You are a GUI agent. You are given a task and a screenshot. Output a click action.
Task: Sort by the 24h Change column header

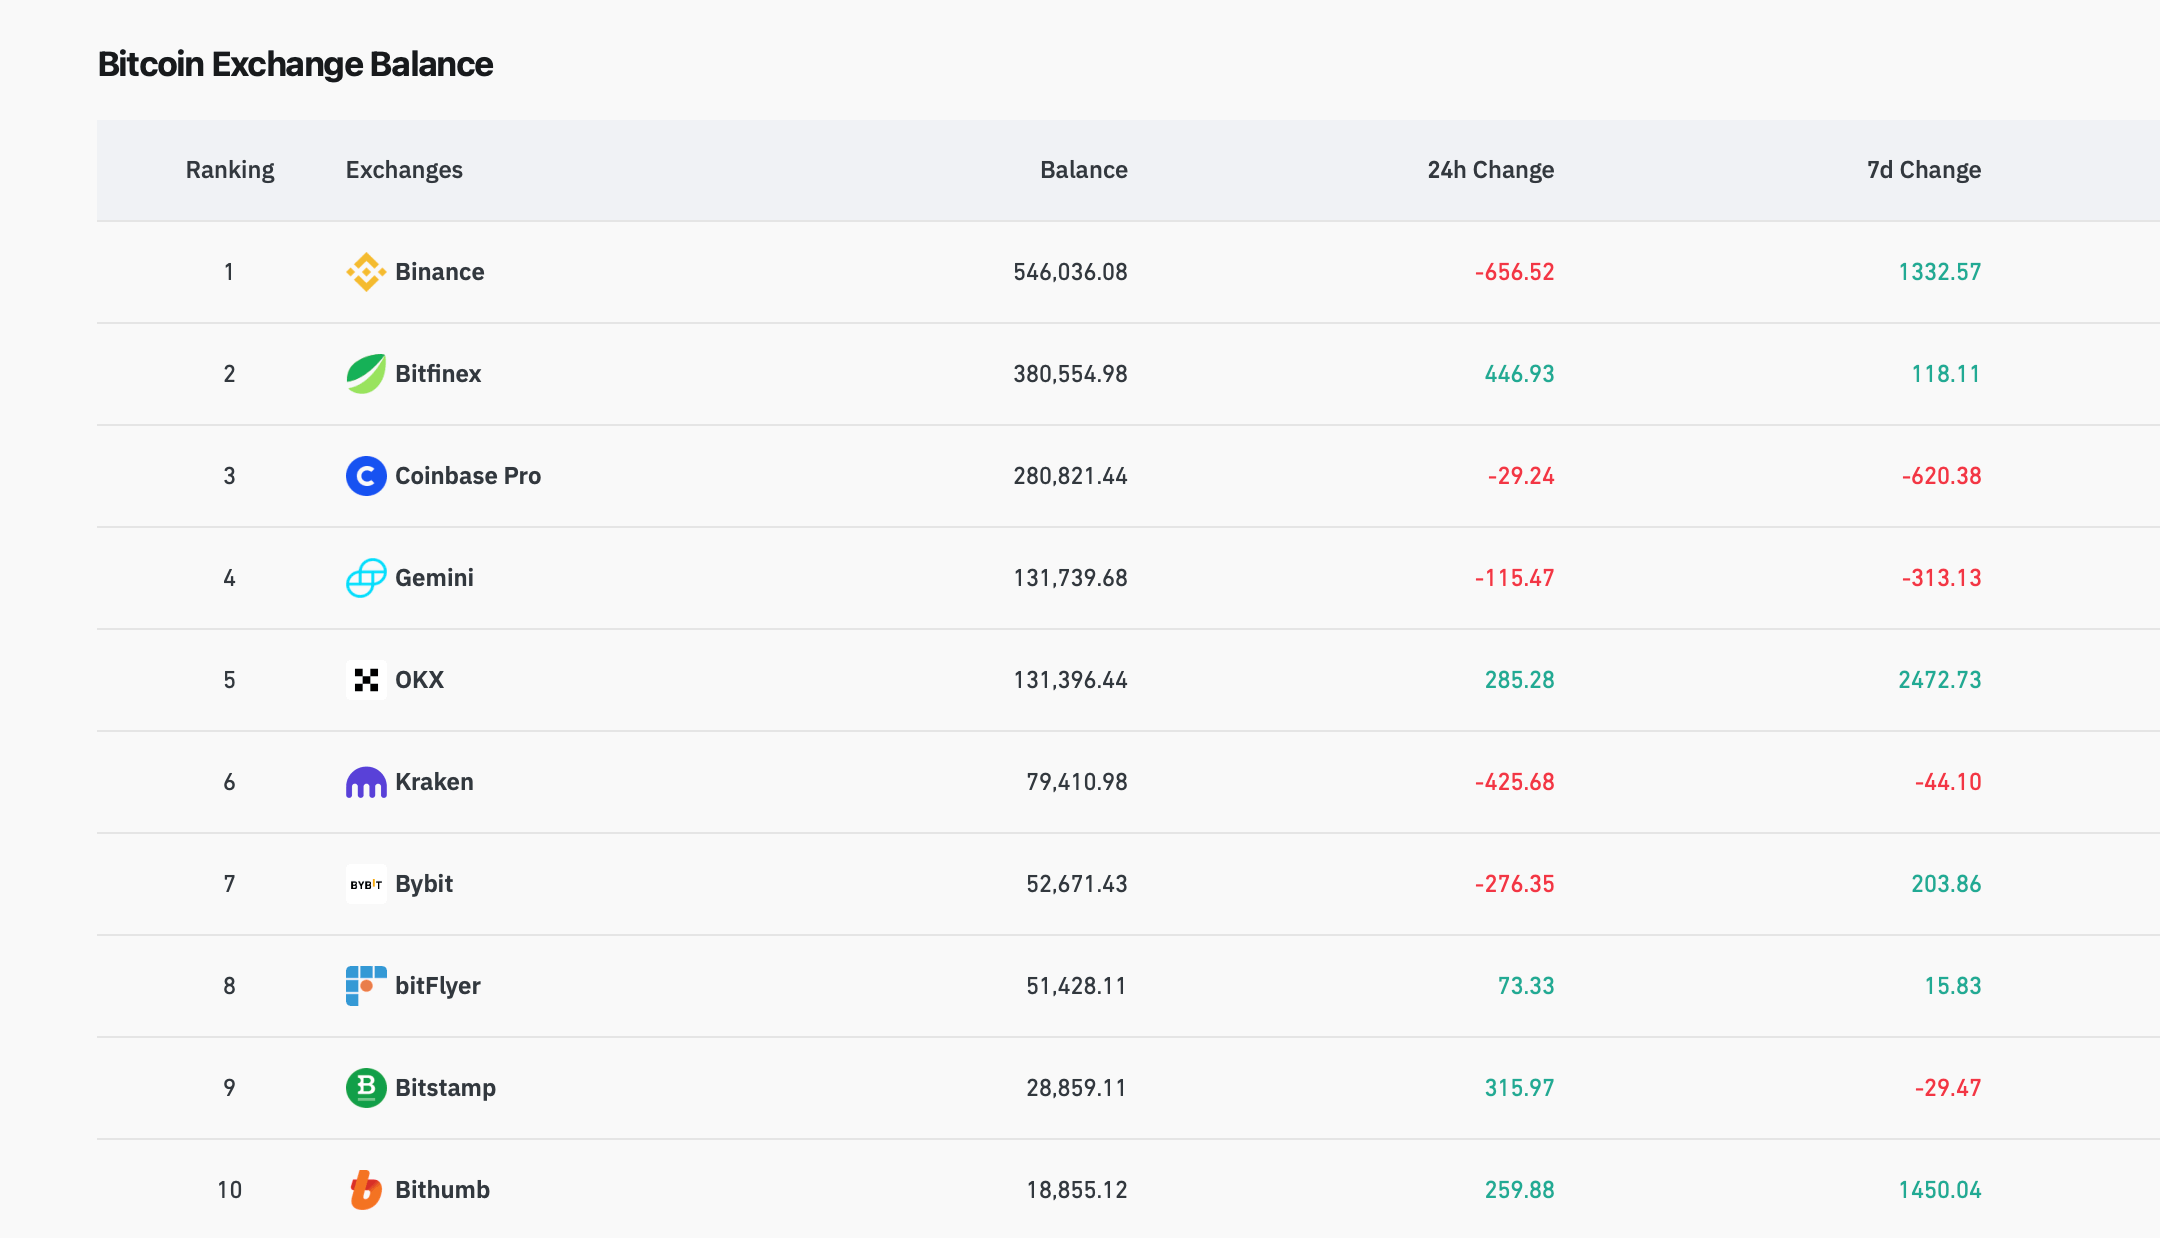pyautogui.click(x=1490, y=170)
